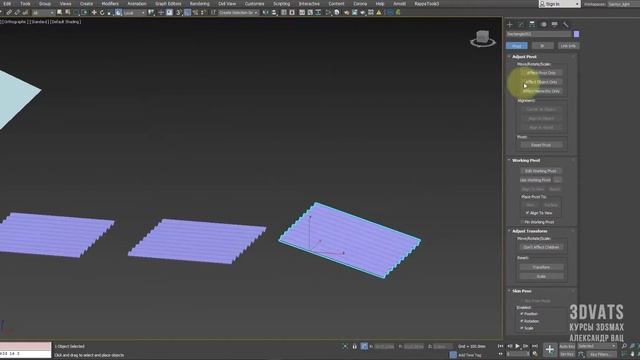Open the Sign In dropdown
This screenshot has height=360, width=640.
[x=560, y=4]
